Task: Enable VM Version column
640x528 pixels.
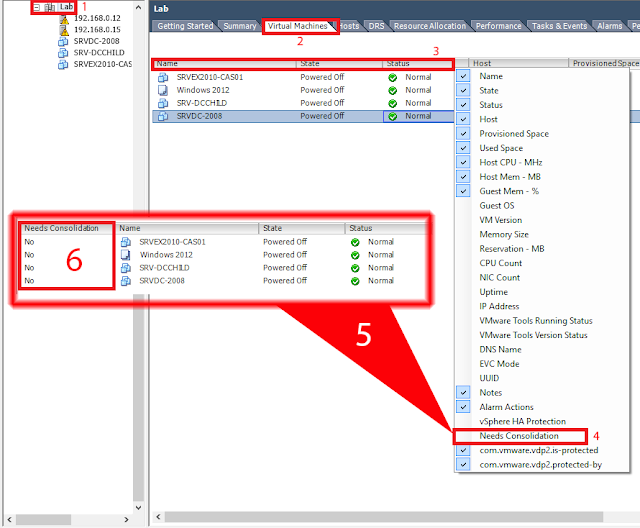Action: [x=542, y=220]
